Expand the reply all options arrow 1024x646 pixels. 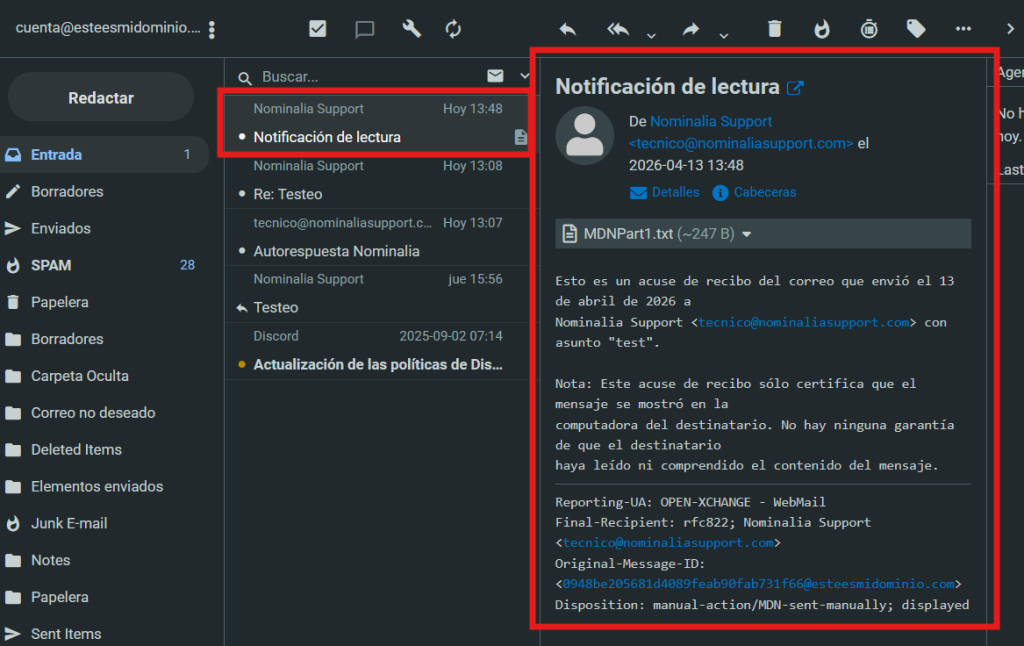coord(651,36)
